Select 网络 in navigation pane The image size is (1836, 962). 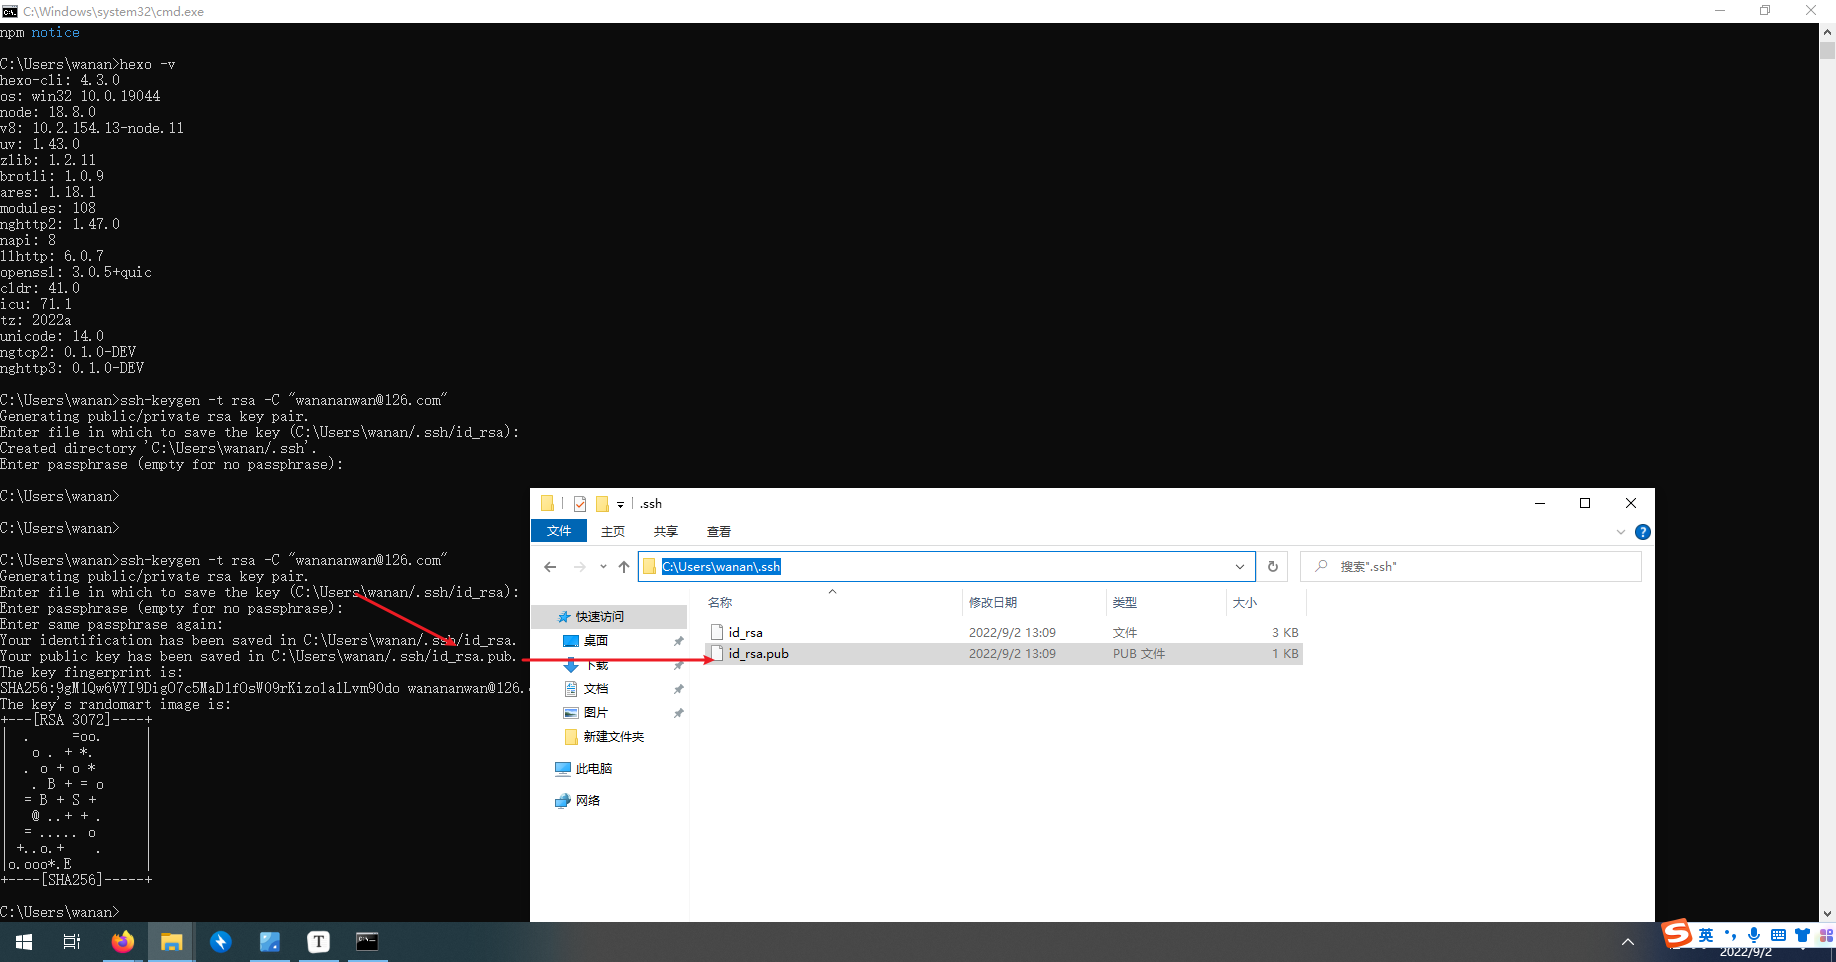coord(588,801)
